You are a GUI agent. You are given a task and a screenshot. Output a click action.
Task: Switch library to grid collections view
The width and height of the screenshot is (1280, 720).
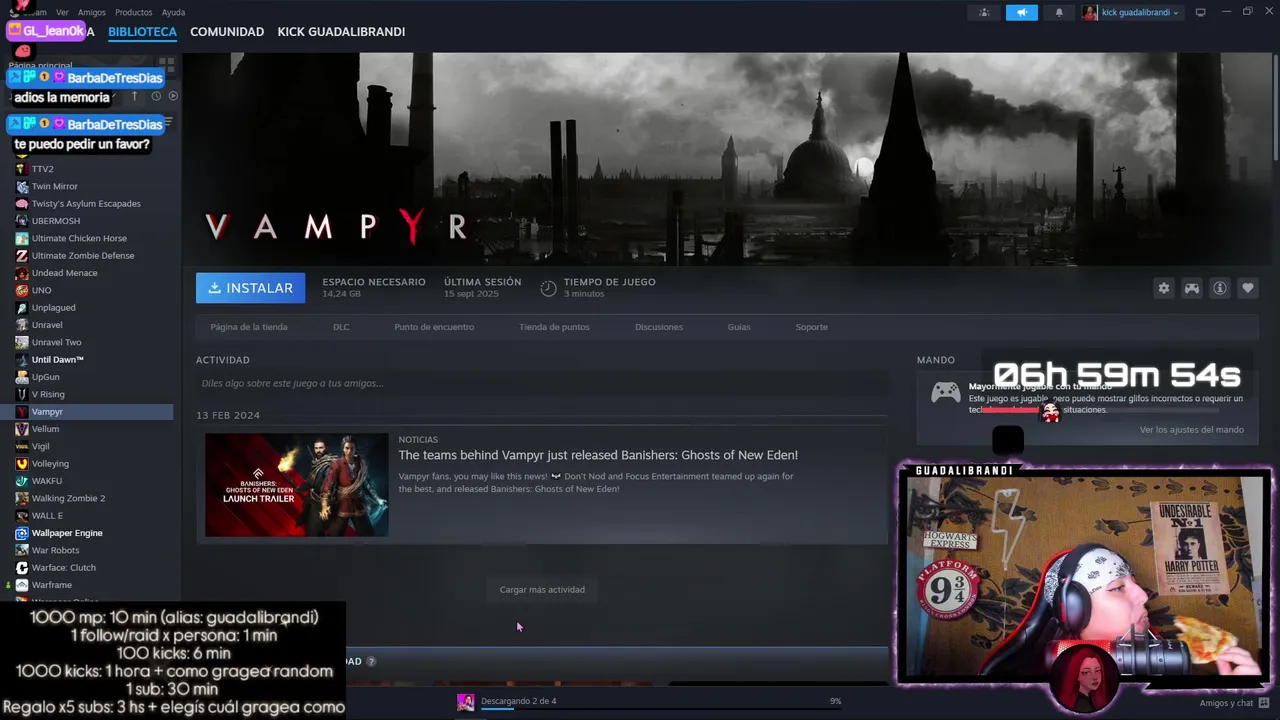click(x=166, y=65)
